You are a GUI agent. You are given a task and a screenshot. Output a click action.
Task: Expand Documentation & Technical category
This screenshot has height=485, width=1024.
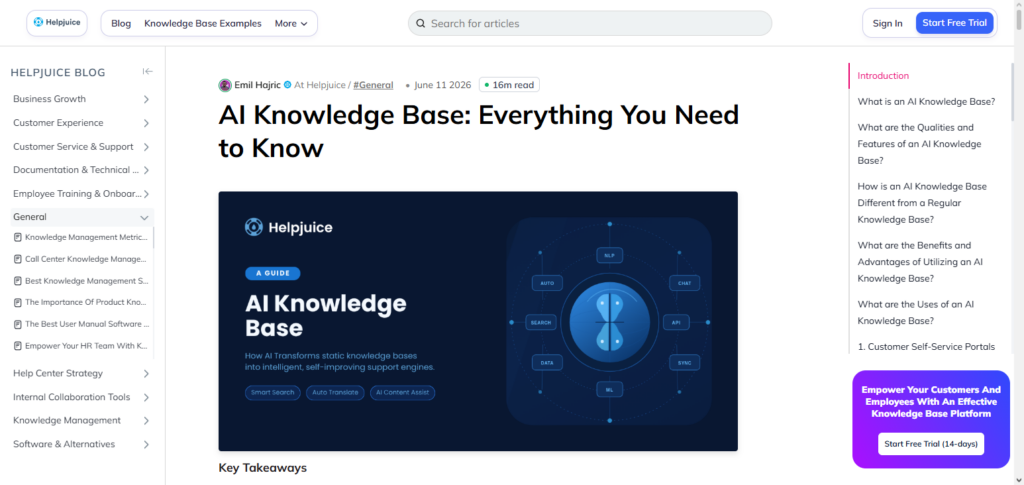tap(146, 170)
